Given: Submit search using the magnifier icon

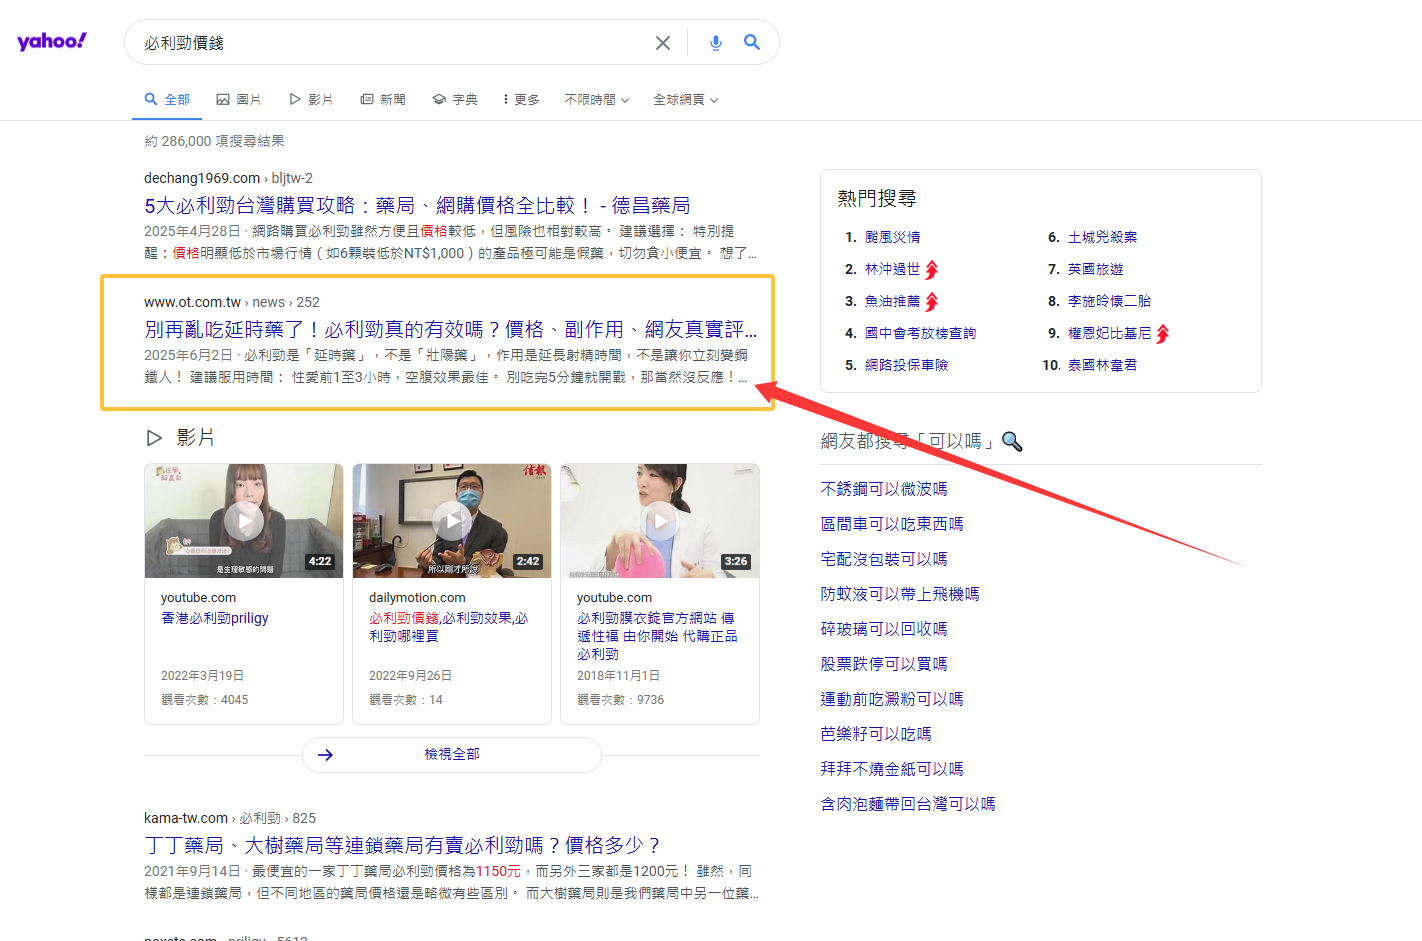Looking at the screenshot, I should click(752, 42).
